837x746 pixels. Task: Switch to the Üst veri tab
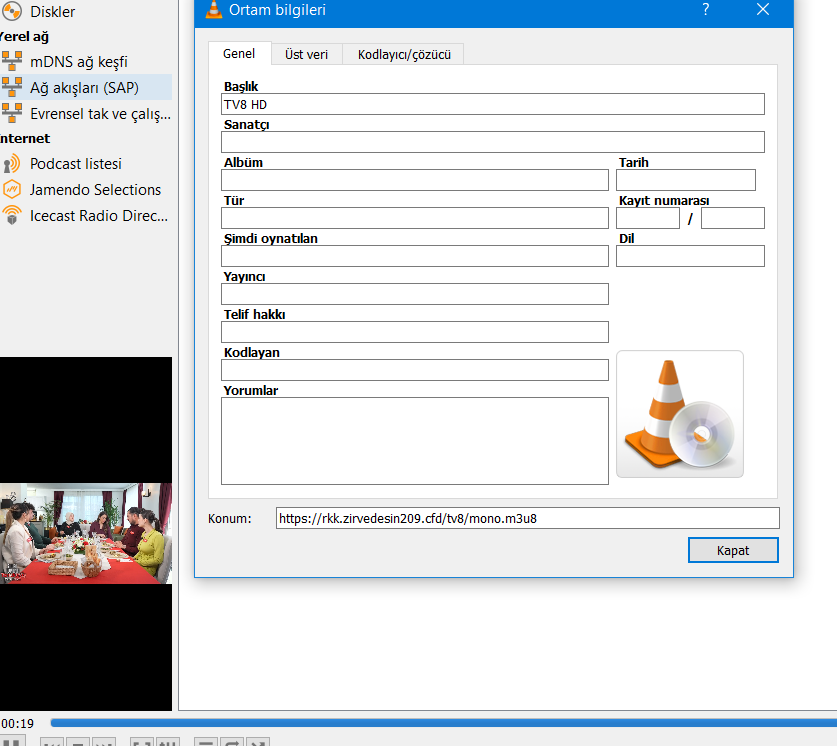pyautogui.click(x=306, y=54)
